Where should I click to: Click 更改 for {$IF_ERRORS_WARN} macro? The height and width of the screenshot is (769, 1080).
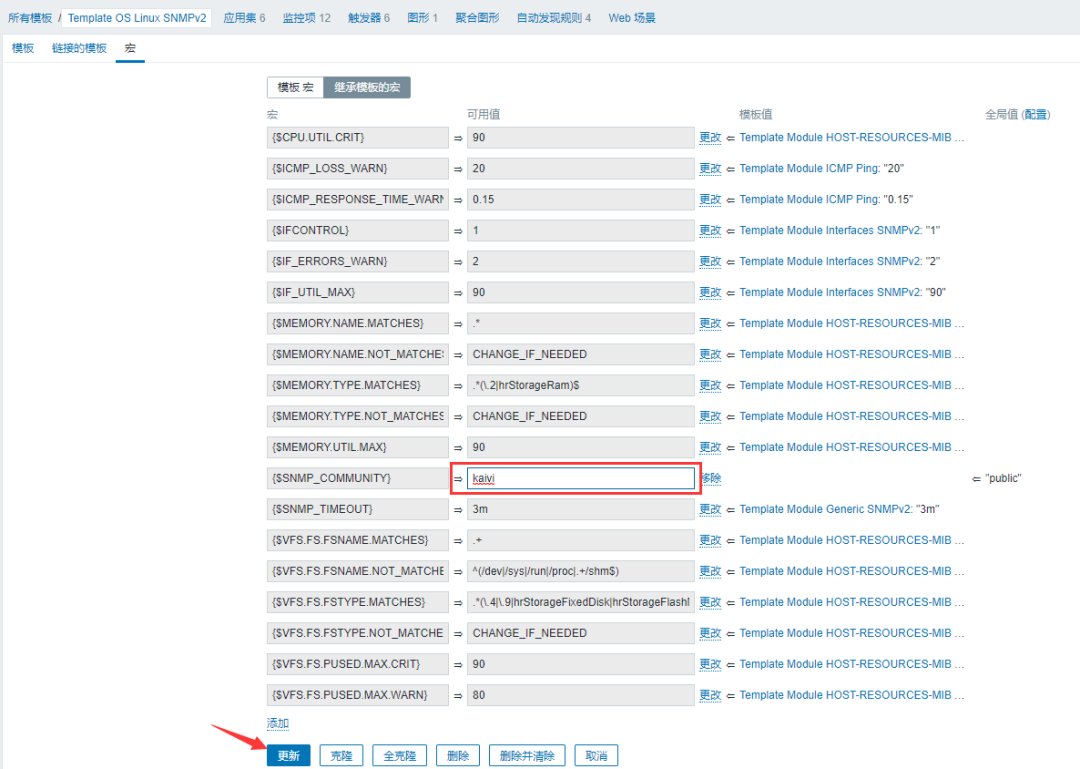pyautogui.click(x=710, y=262)
